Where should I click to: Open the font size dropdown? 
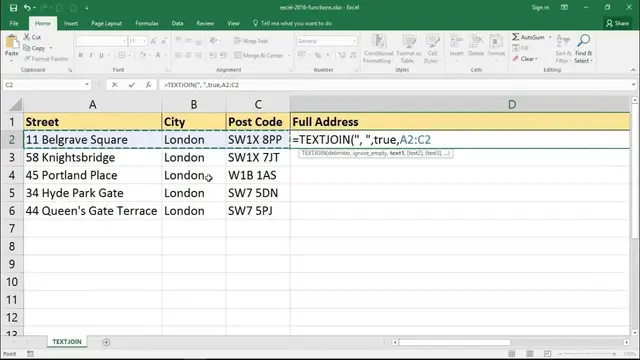pyautogui.click(x=144, y=41)
